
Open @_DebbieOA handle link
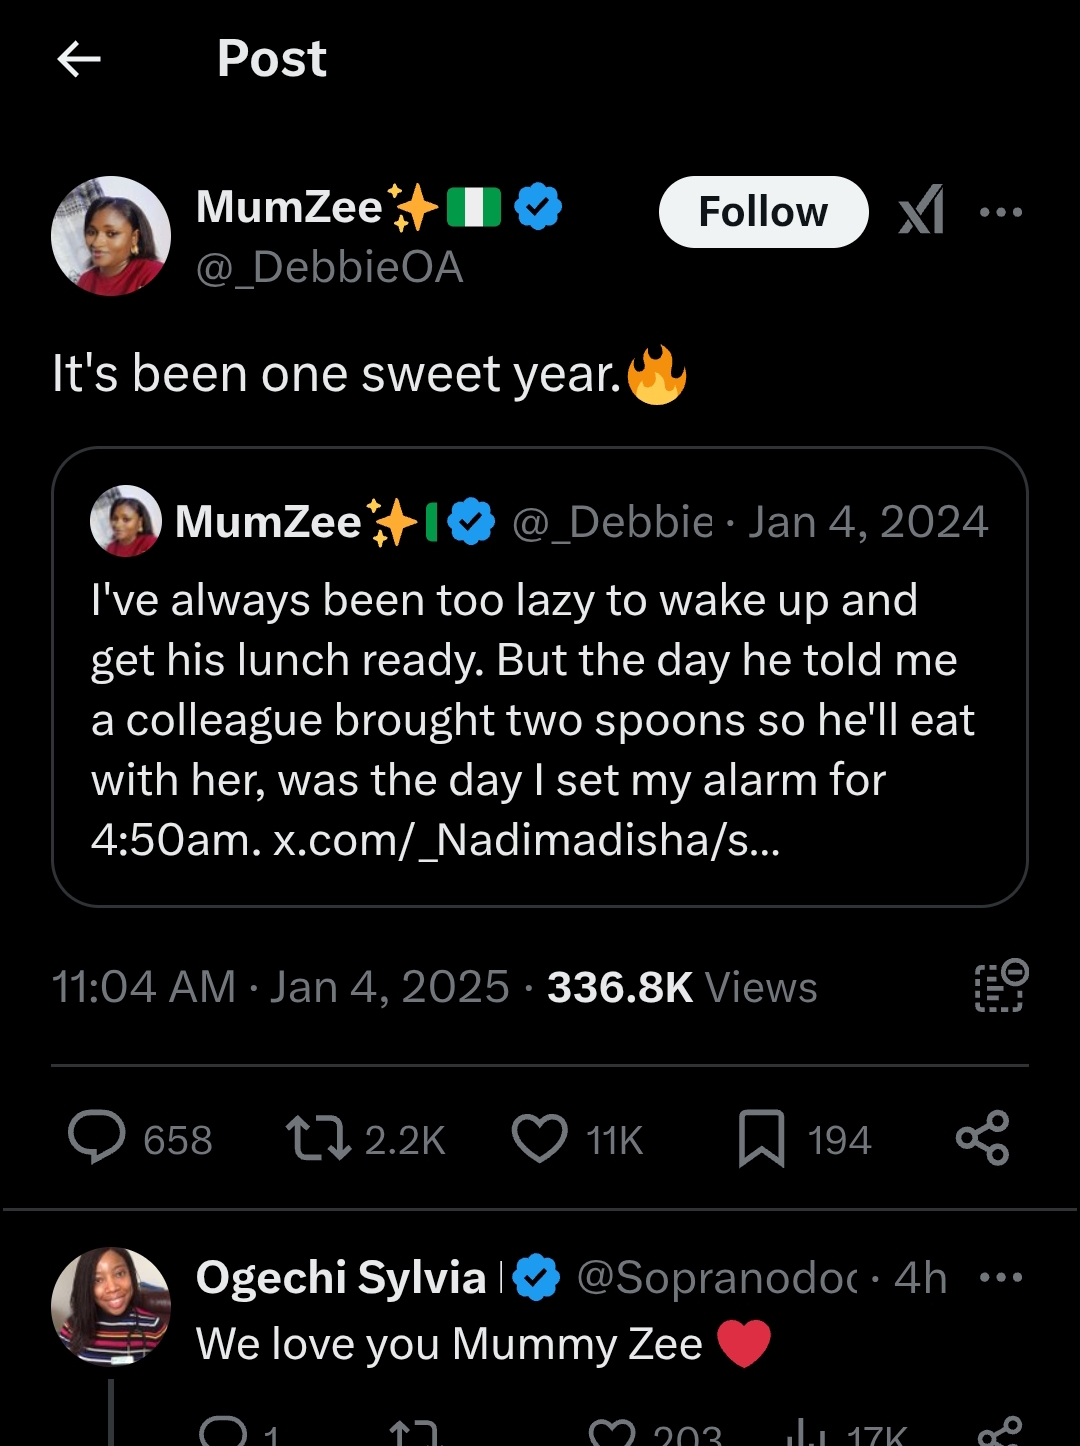click(x=330, y=268)
